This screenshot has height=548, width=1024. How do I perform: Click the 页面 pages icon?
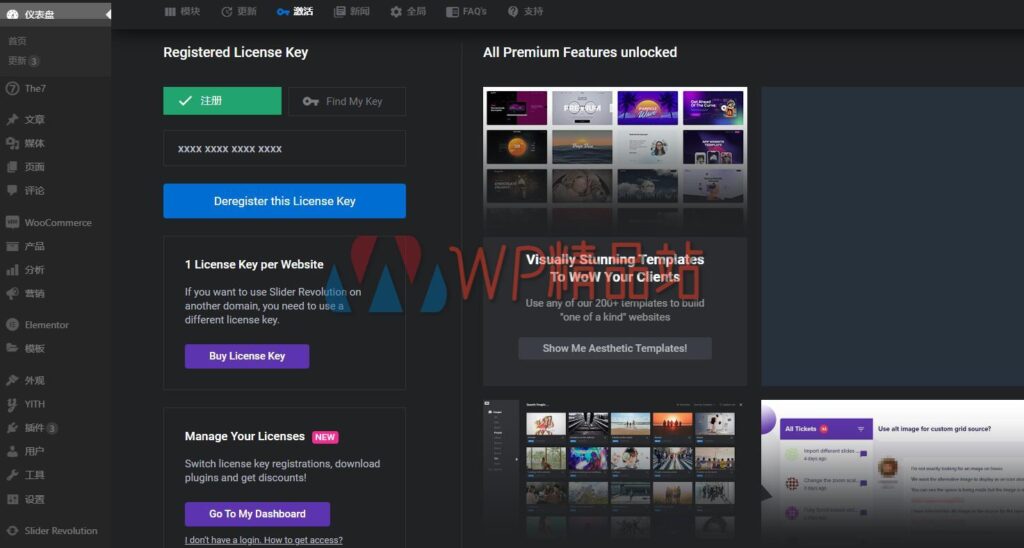[12, 167]
